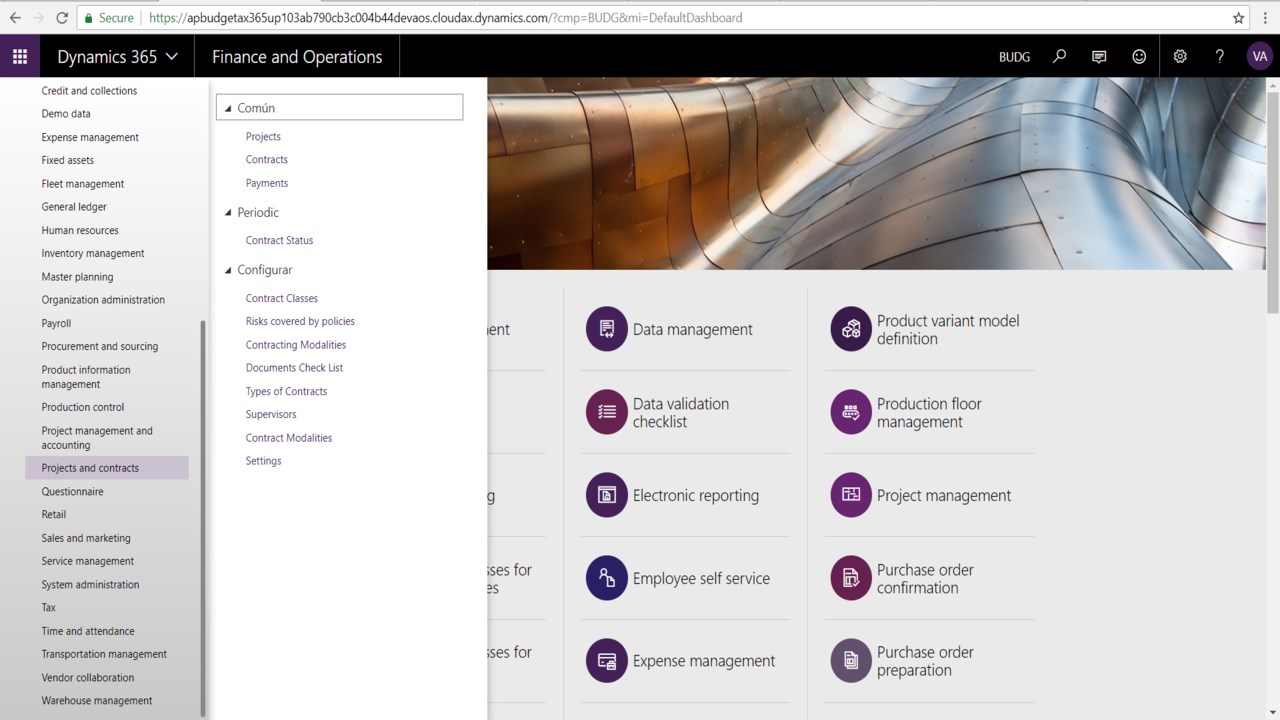Open Procurement and sourcing module
Image resolution: width=1280 pixels, height=720 pixels.
pyautogui.click(x=100, y=346)
